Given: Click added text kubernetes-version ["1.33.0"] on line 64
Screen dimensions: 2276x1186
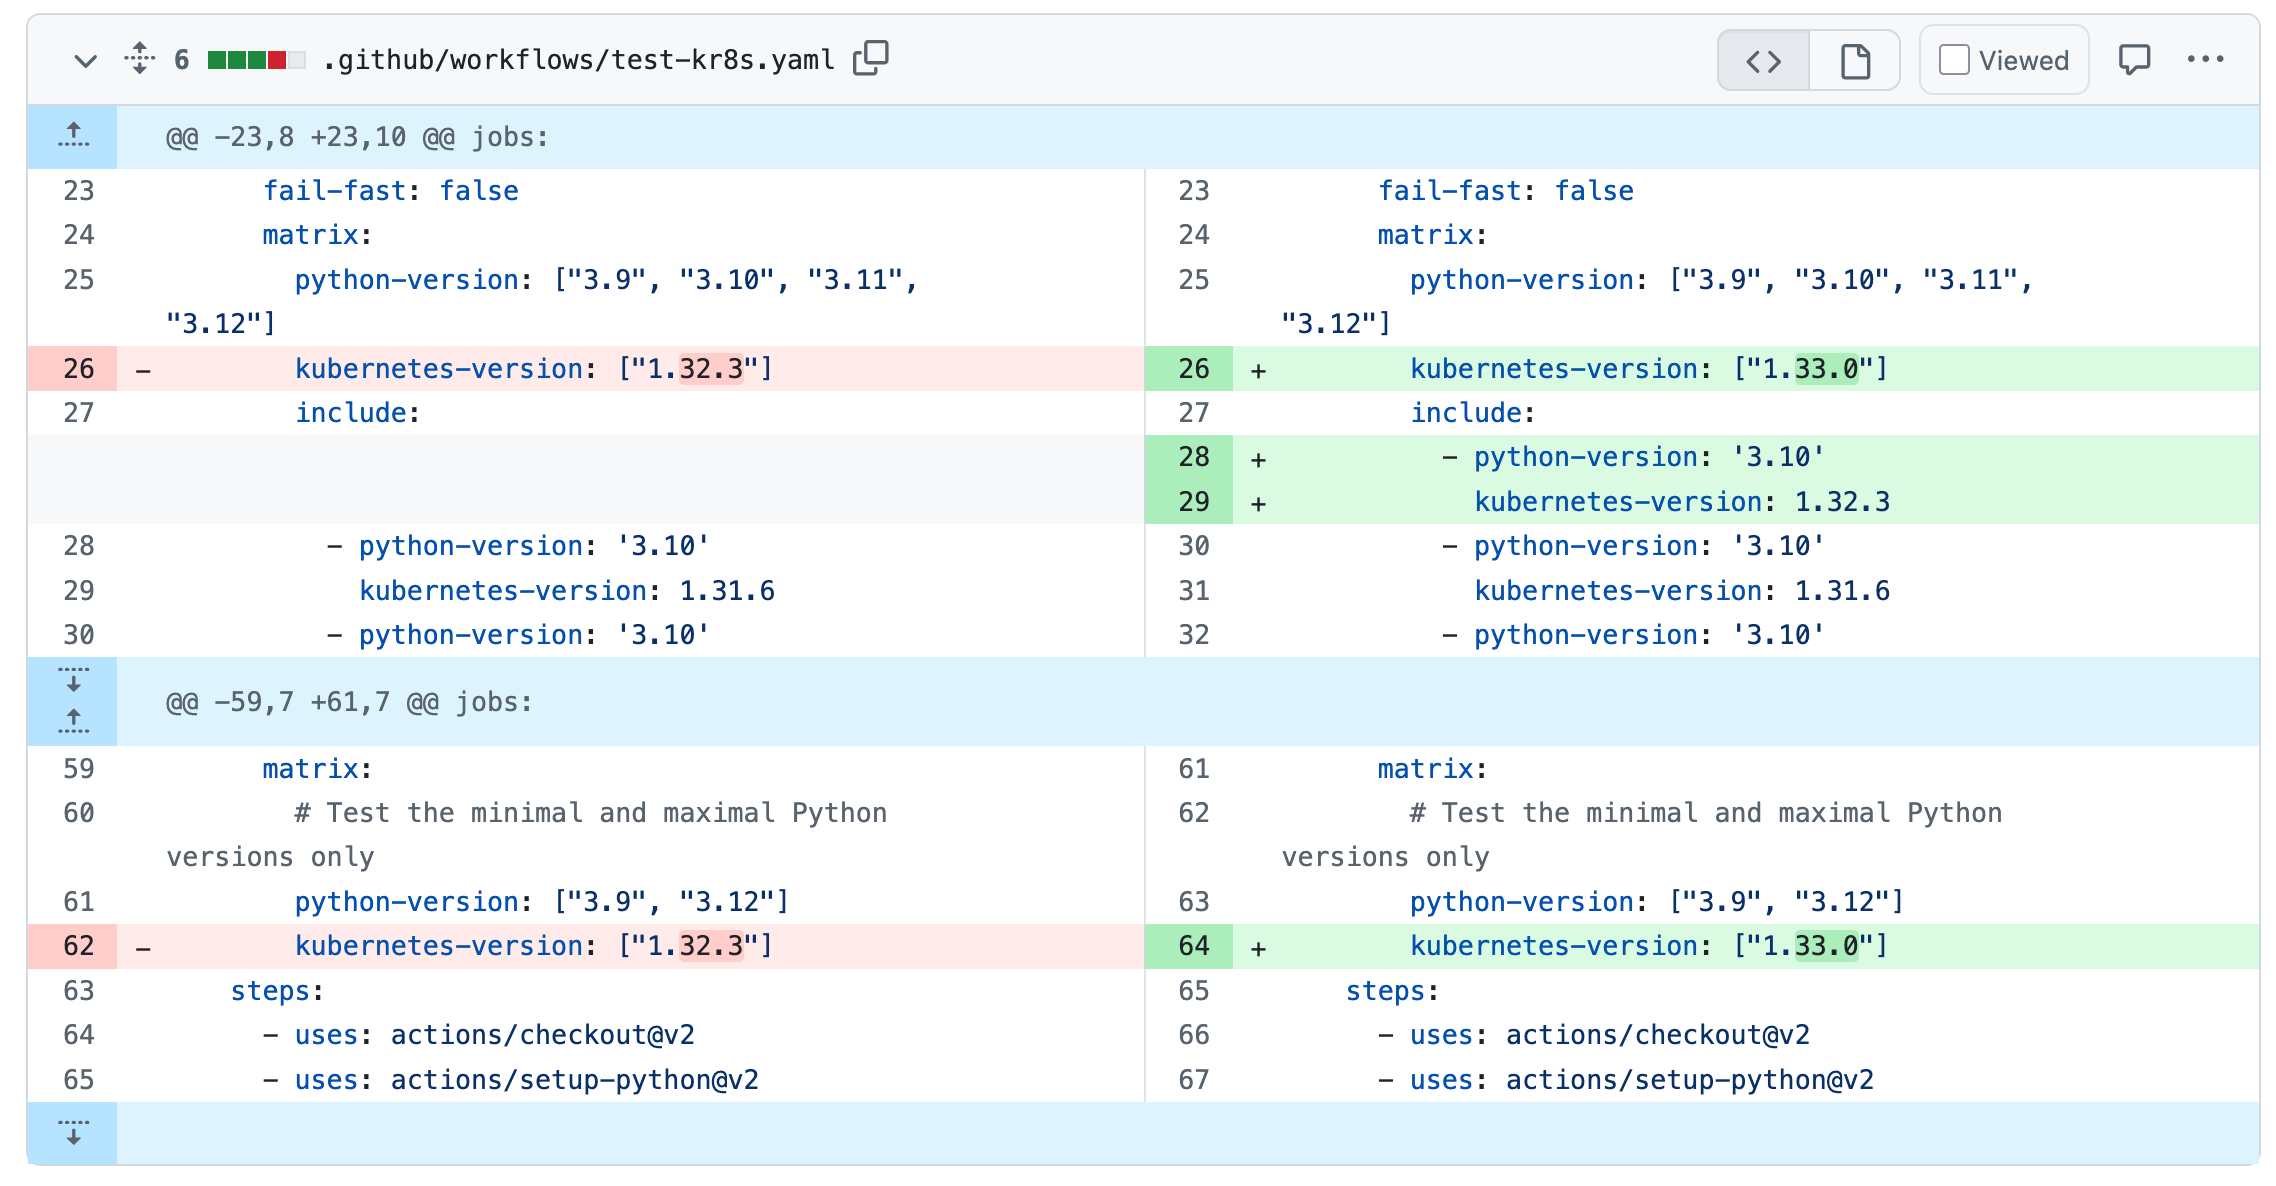Looking at the screenshot, I should click(1649, 946).
